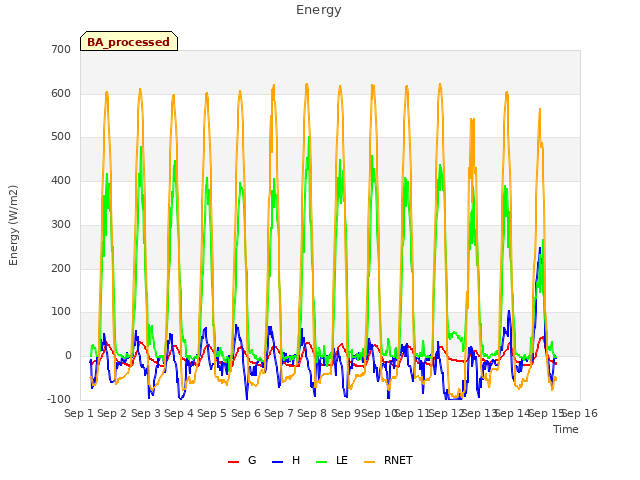Click the 700 y-axis tick label
This screenshot has width=640, height=480.
point(61,49)
